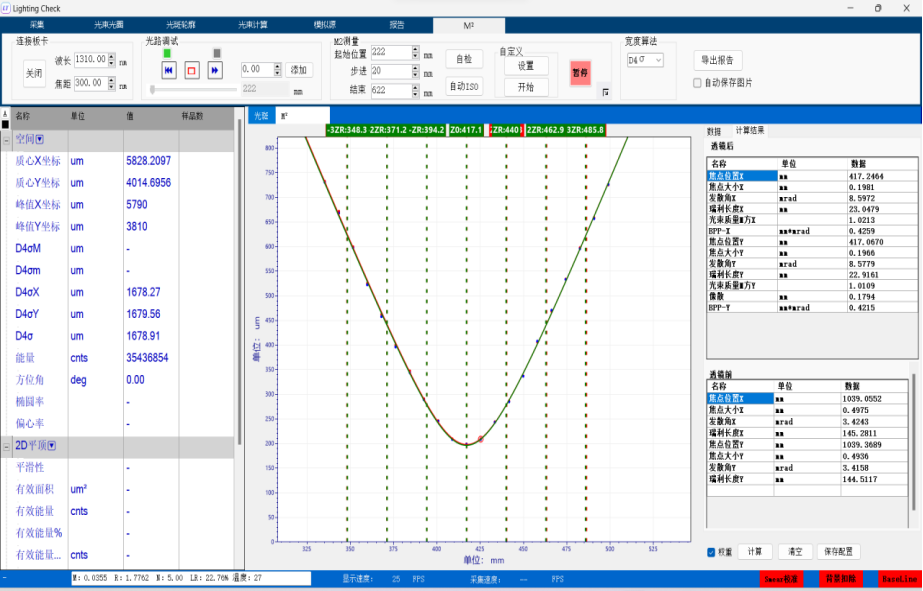The width and height of the screenshot is (923, 591).
Task: Click the 导出报告 button
Action: click(717, 60)
